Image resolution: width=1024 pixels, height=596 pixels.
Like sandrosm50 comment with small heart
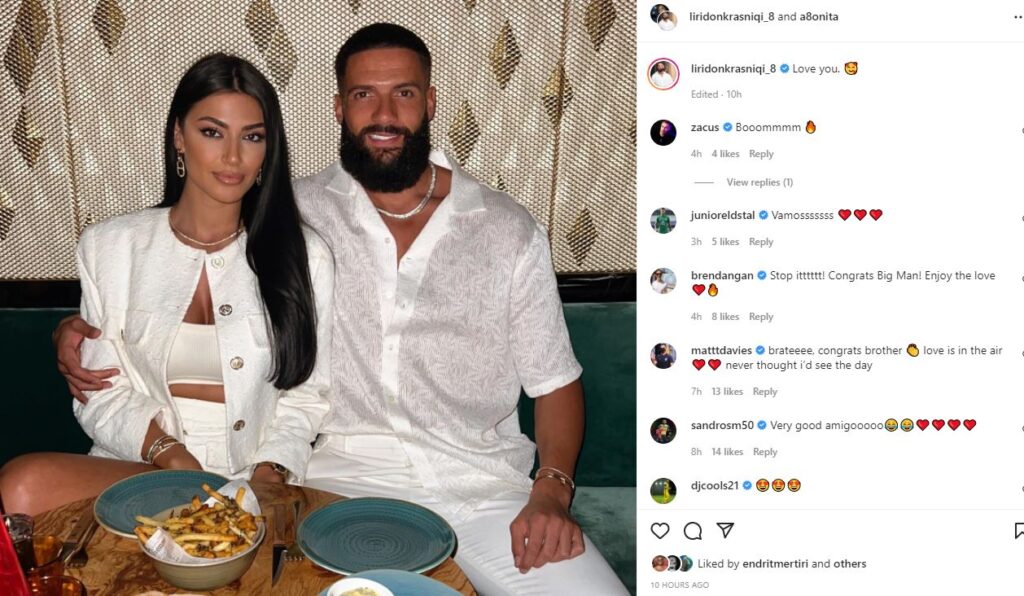pyautogui.click(x=1021, y=429)
